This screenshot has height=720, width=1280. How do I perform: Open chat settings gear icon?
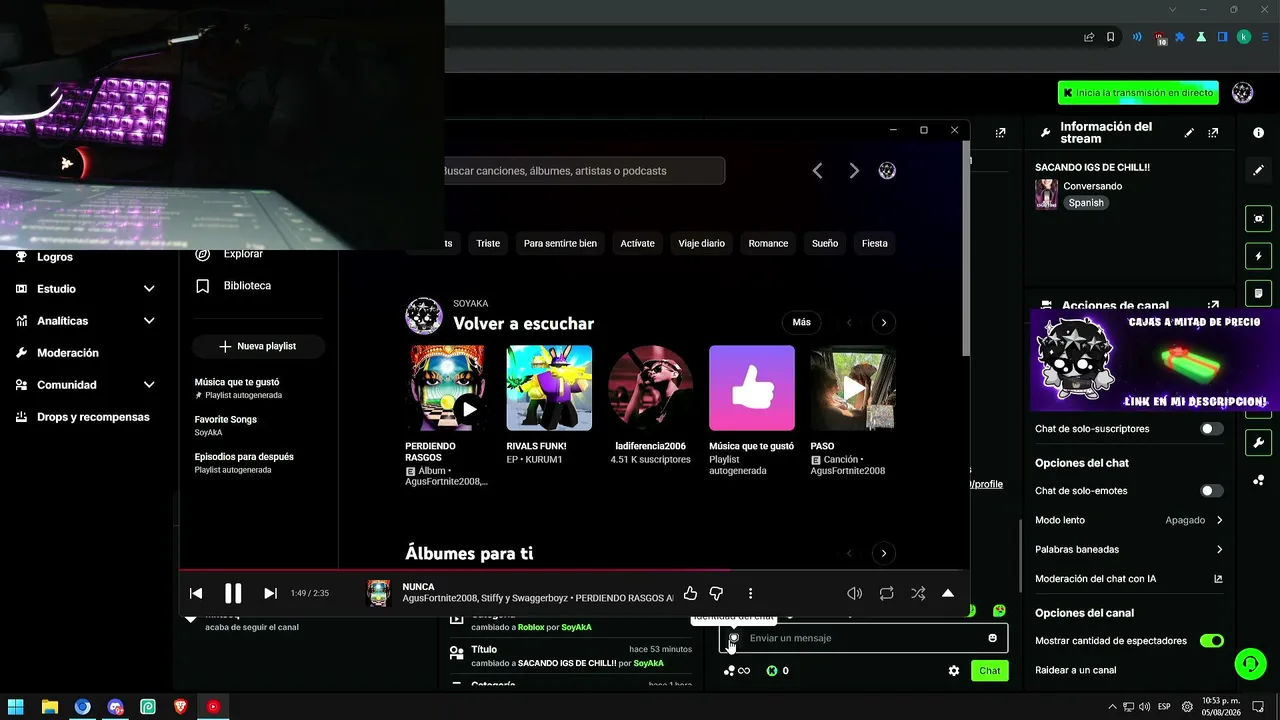[x=954, y=671]
